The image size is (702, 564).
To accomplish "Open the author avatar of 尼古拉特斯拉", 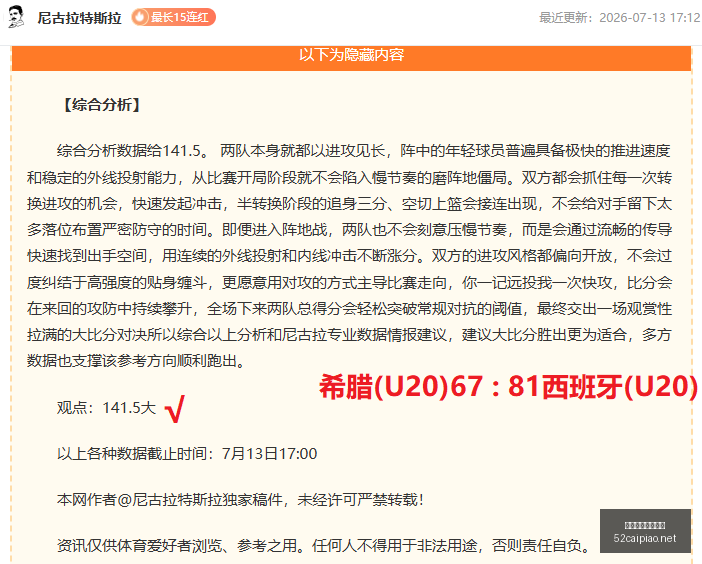I will [16, 17].
